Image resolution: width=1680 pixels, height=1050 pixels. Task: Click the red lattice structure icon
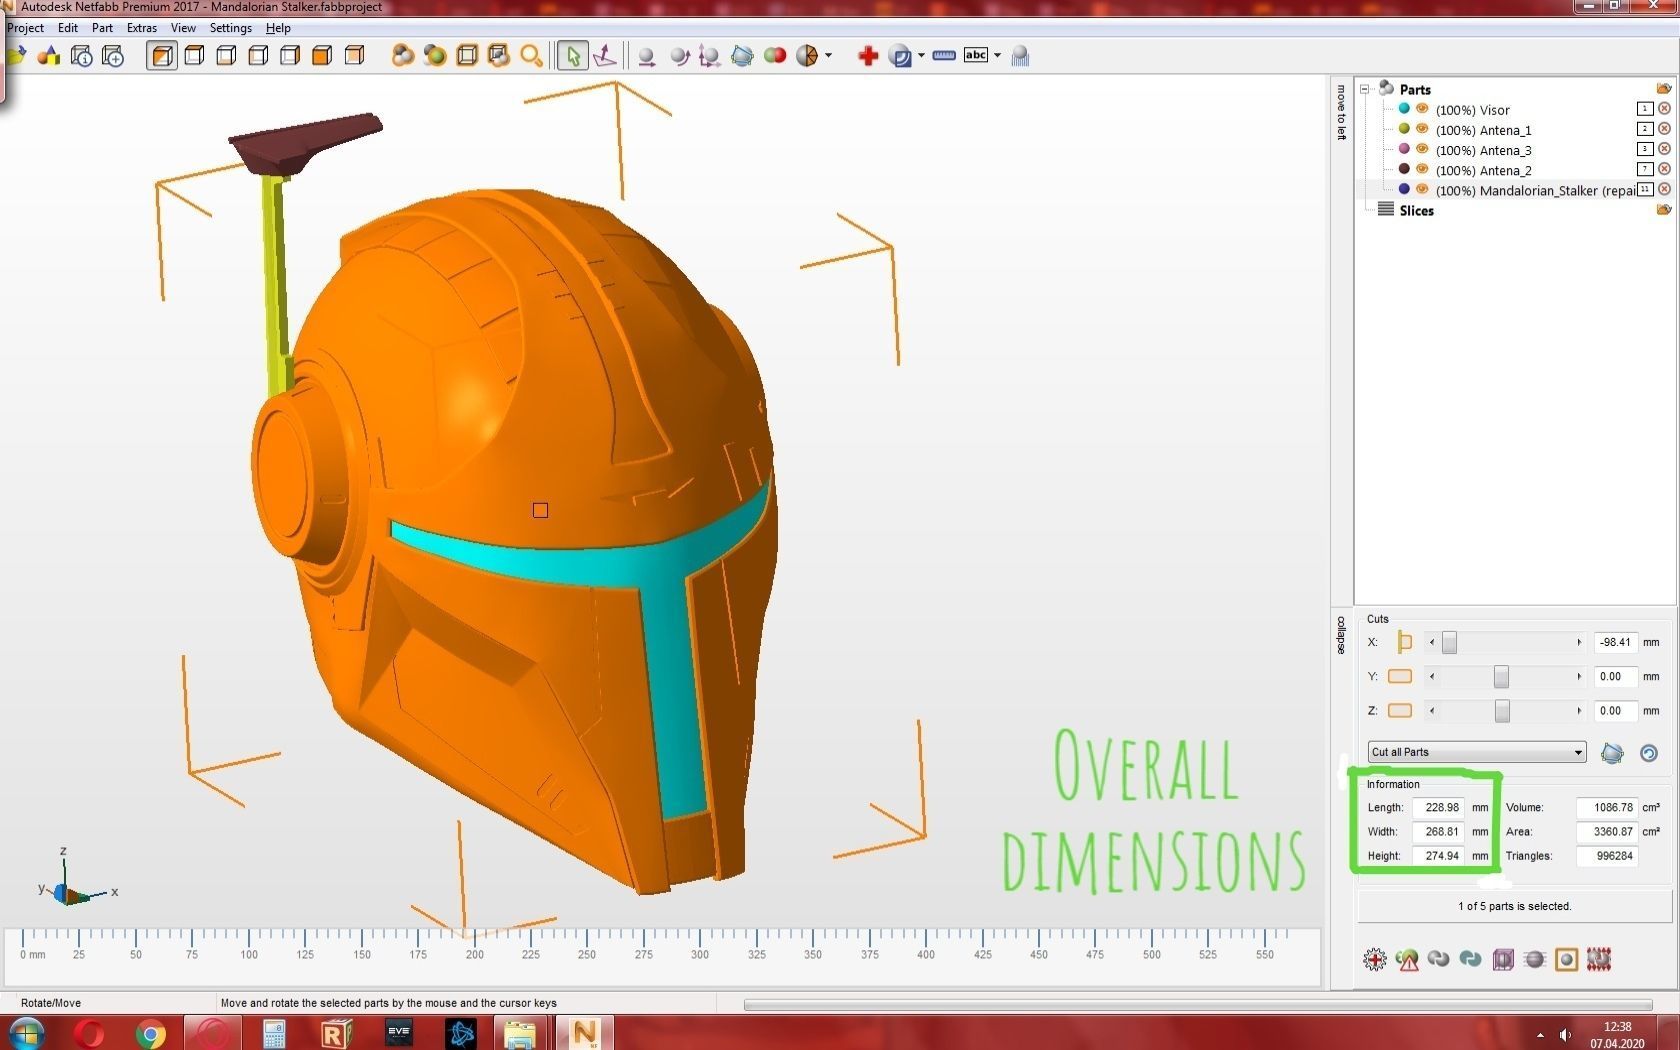click(1599, 960)
